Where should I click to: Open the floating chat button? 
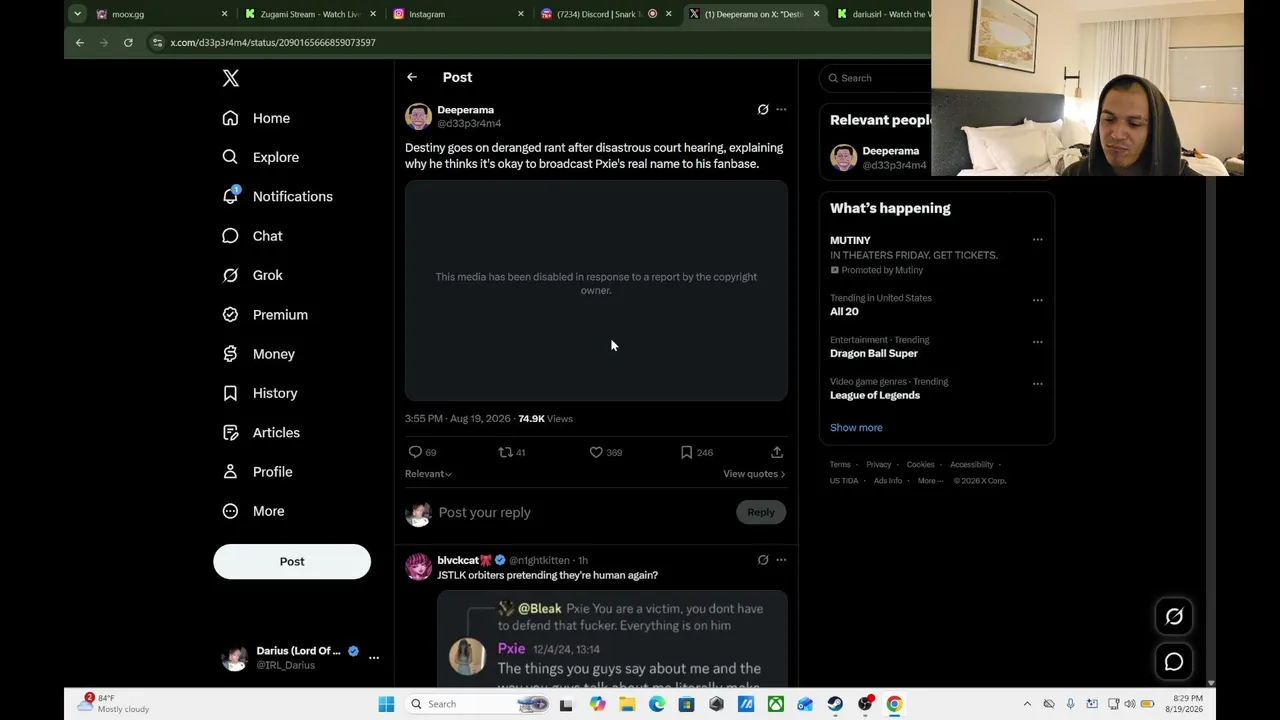pyautogui.click(x=1174, y=662)
